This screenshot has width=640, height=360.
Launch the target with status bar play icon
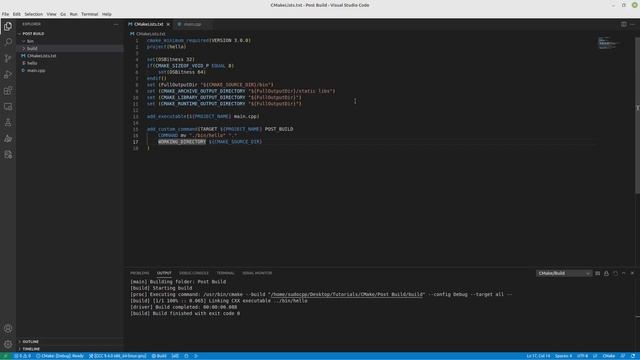pos(196,356)
